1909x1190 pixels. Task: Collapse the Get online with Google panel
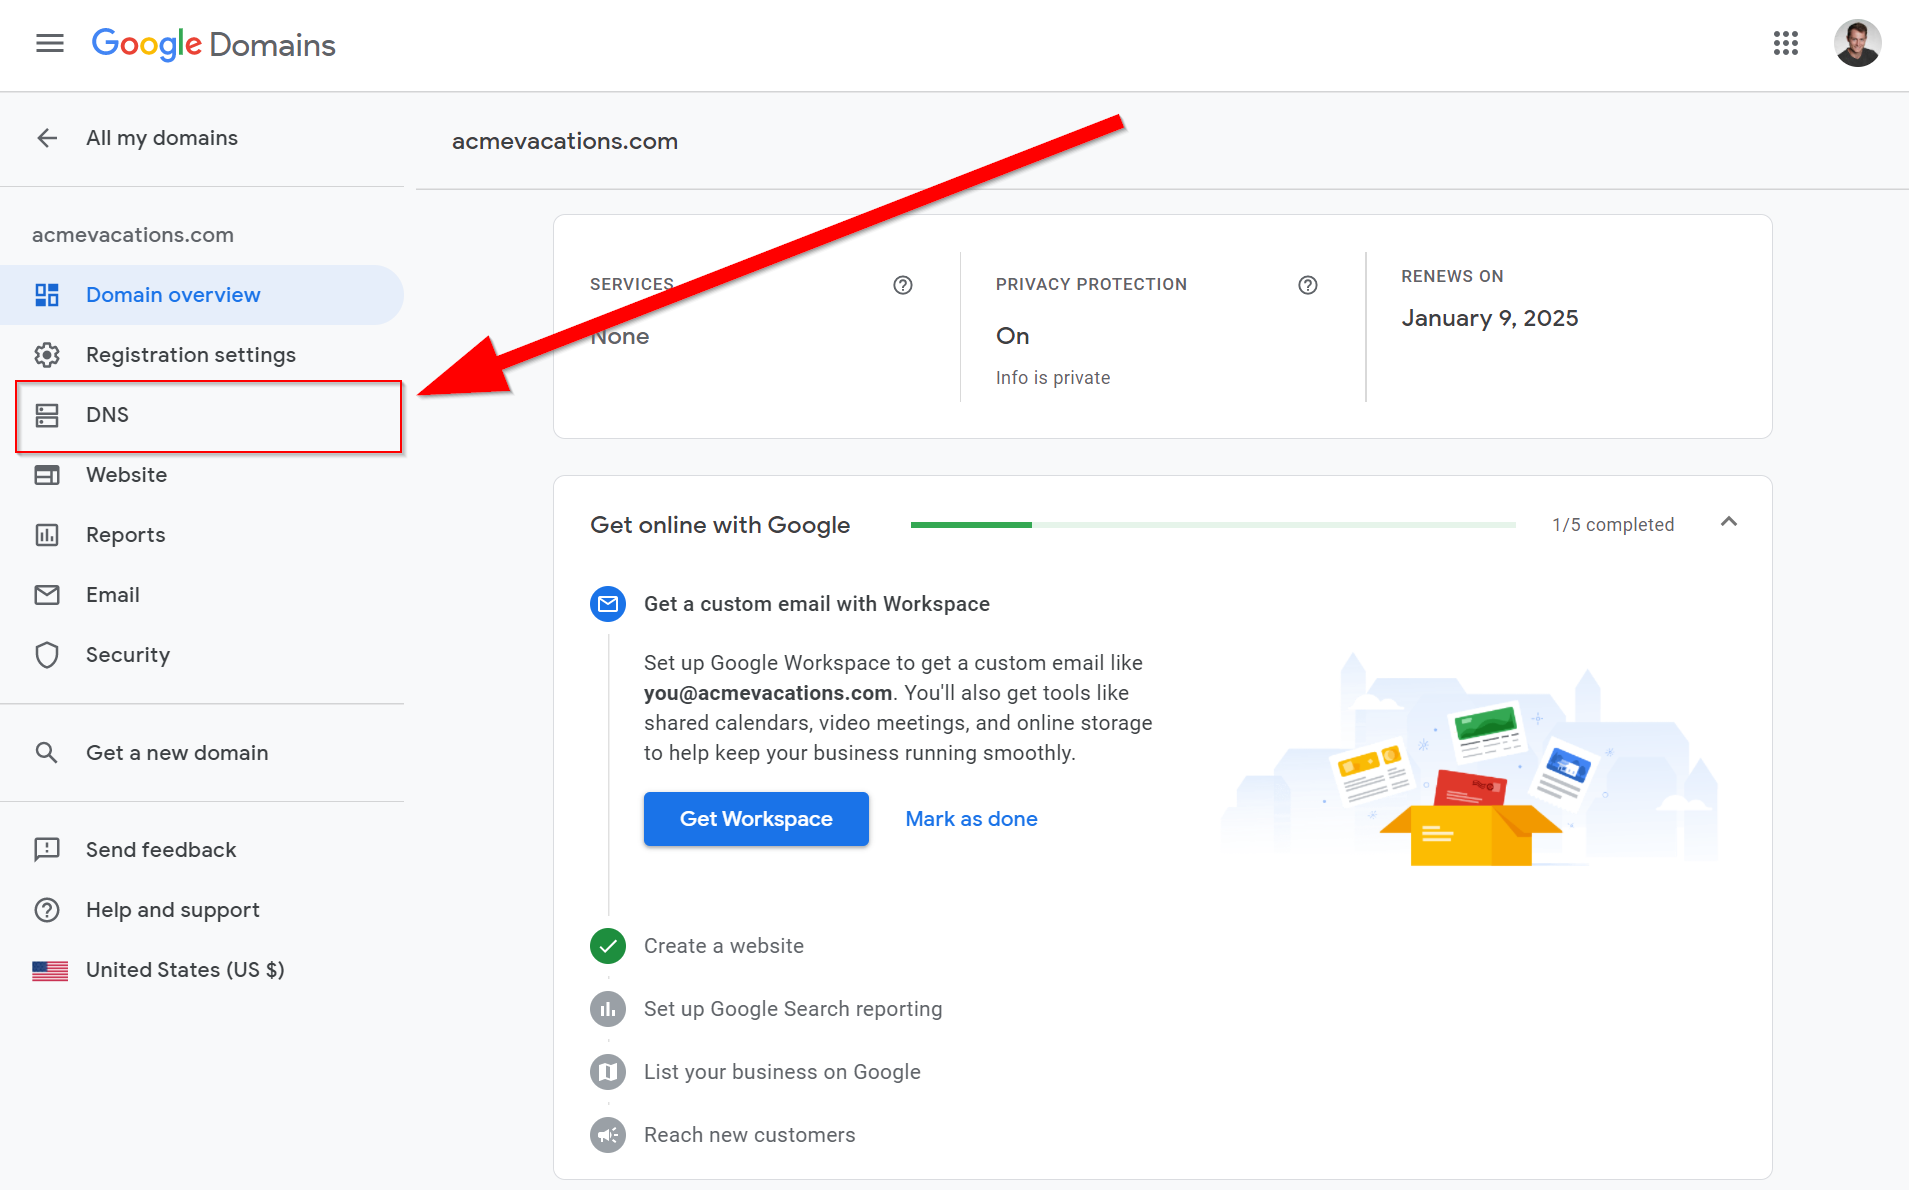tap(1729, 522)
